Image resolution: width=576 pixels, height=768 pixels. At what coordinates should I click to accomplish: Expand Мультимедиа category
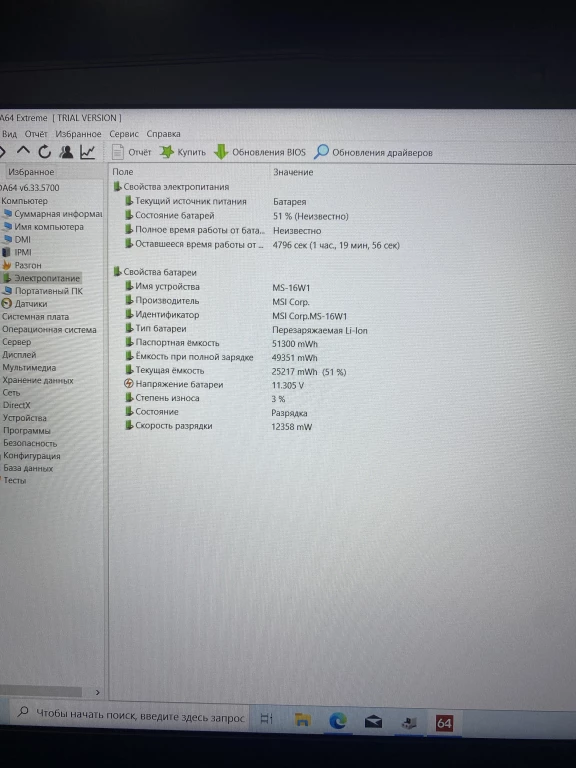tap(29, 367)
